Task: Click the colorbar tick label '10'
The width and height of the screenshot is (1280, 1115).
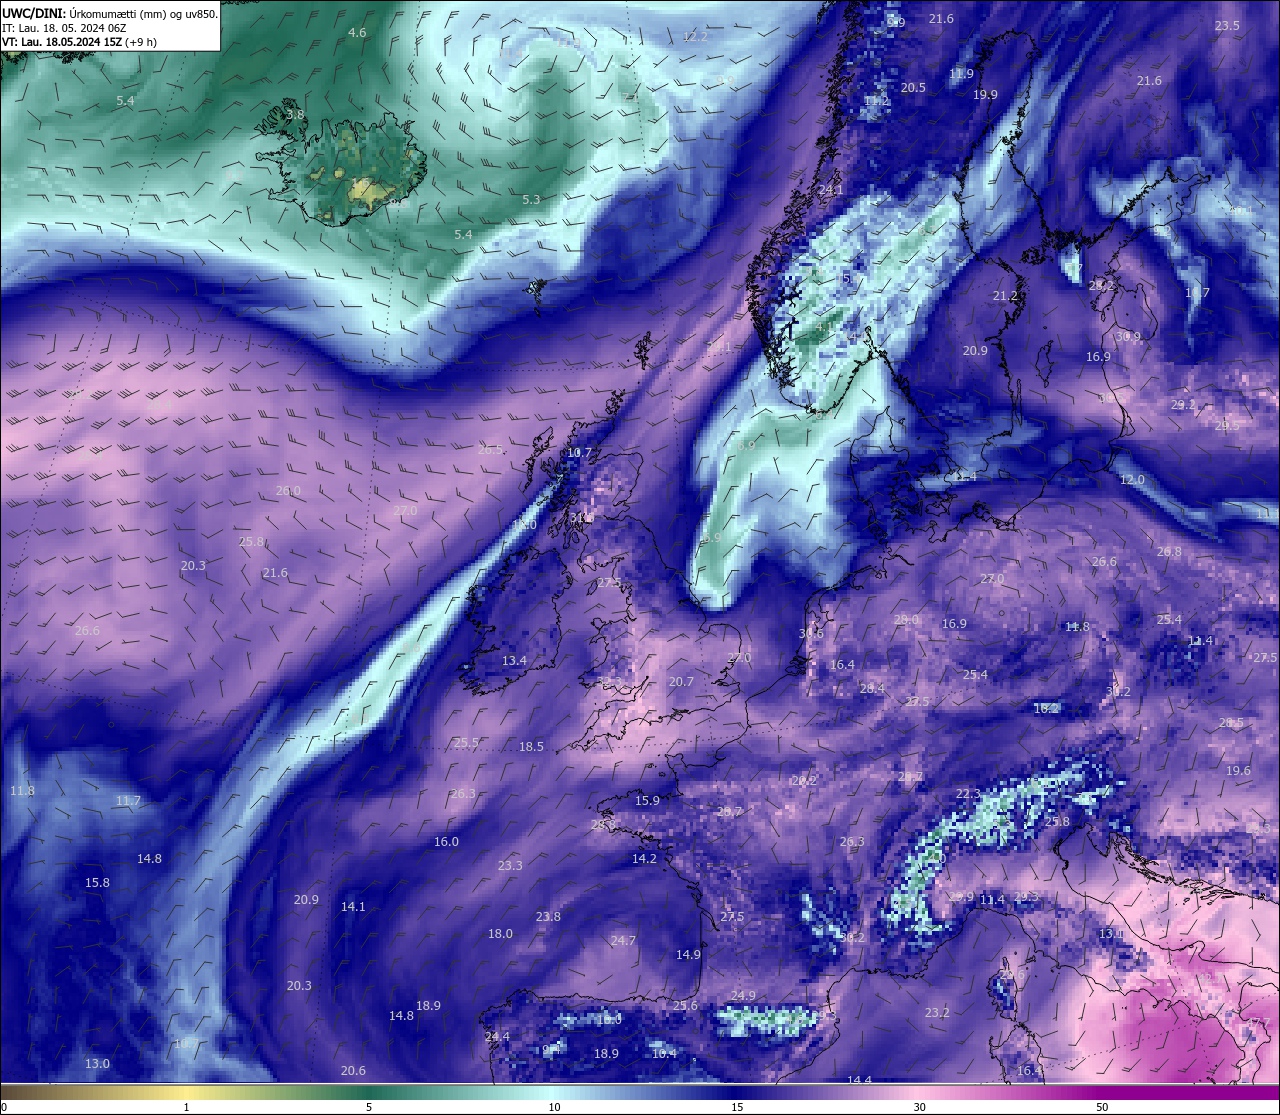Action: click(554, 1107)
